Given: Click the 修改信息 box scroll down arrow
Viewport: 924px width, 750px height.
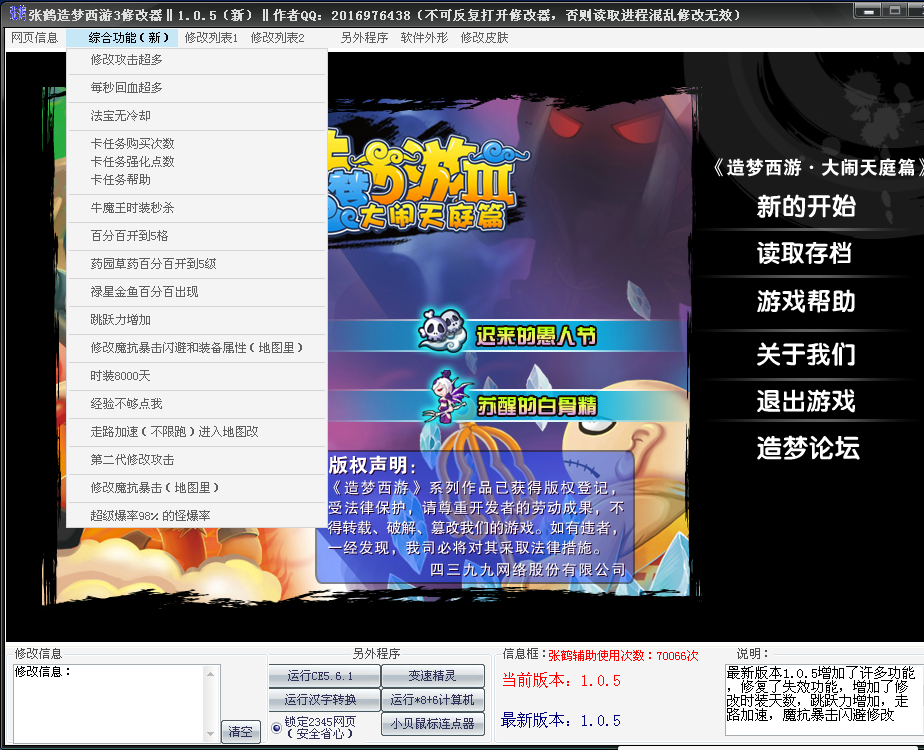Looking at the screenshot, I should 210,734.
